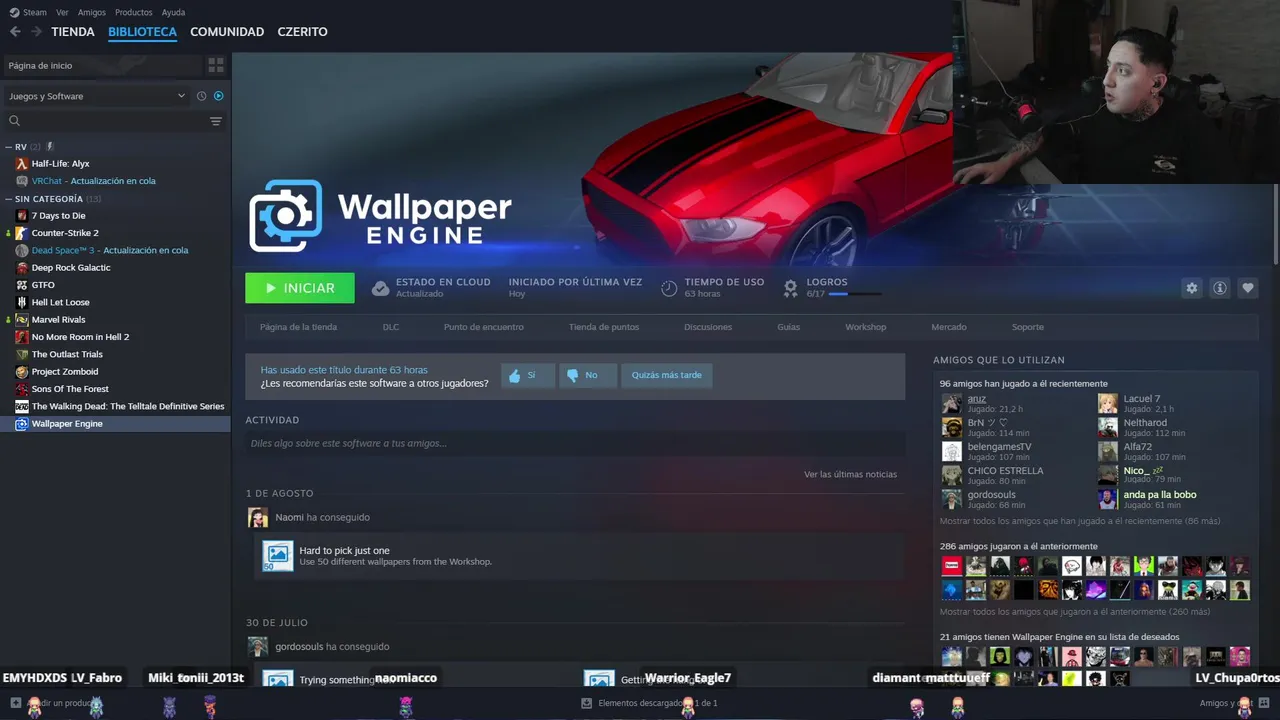The width and height of the screenshot is (1280, 720).
Task: Choose Quizás más tarde
Action: tap(666, 375)
